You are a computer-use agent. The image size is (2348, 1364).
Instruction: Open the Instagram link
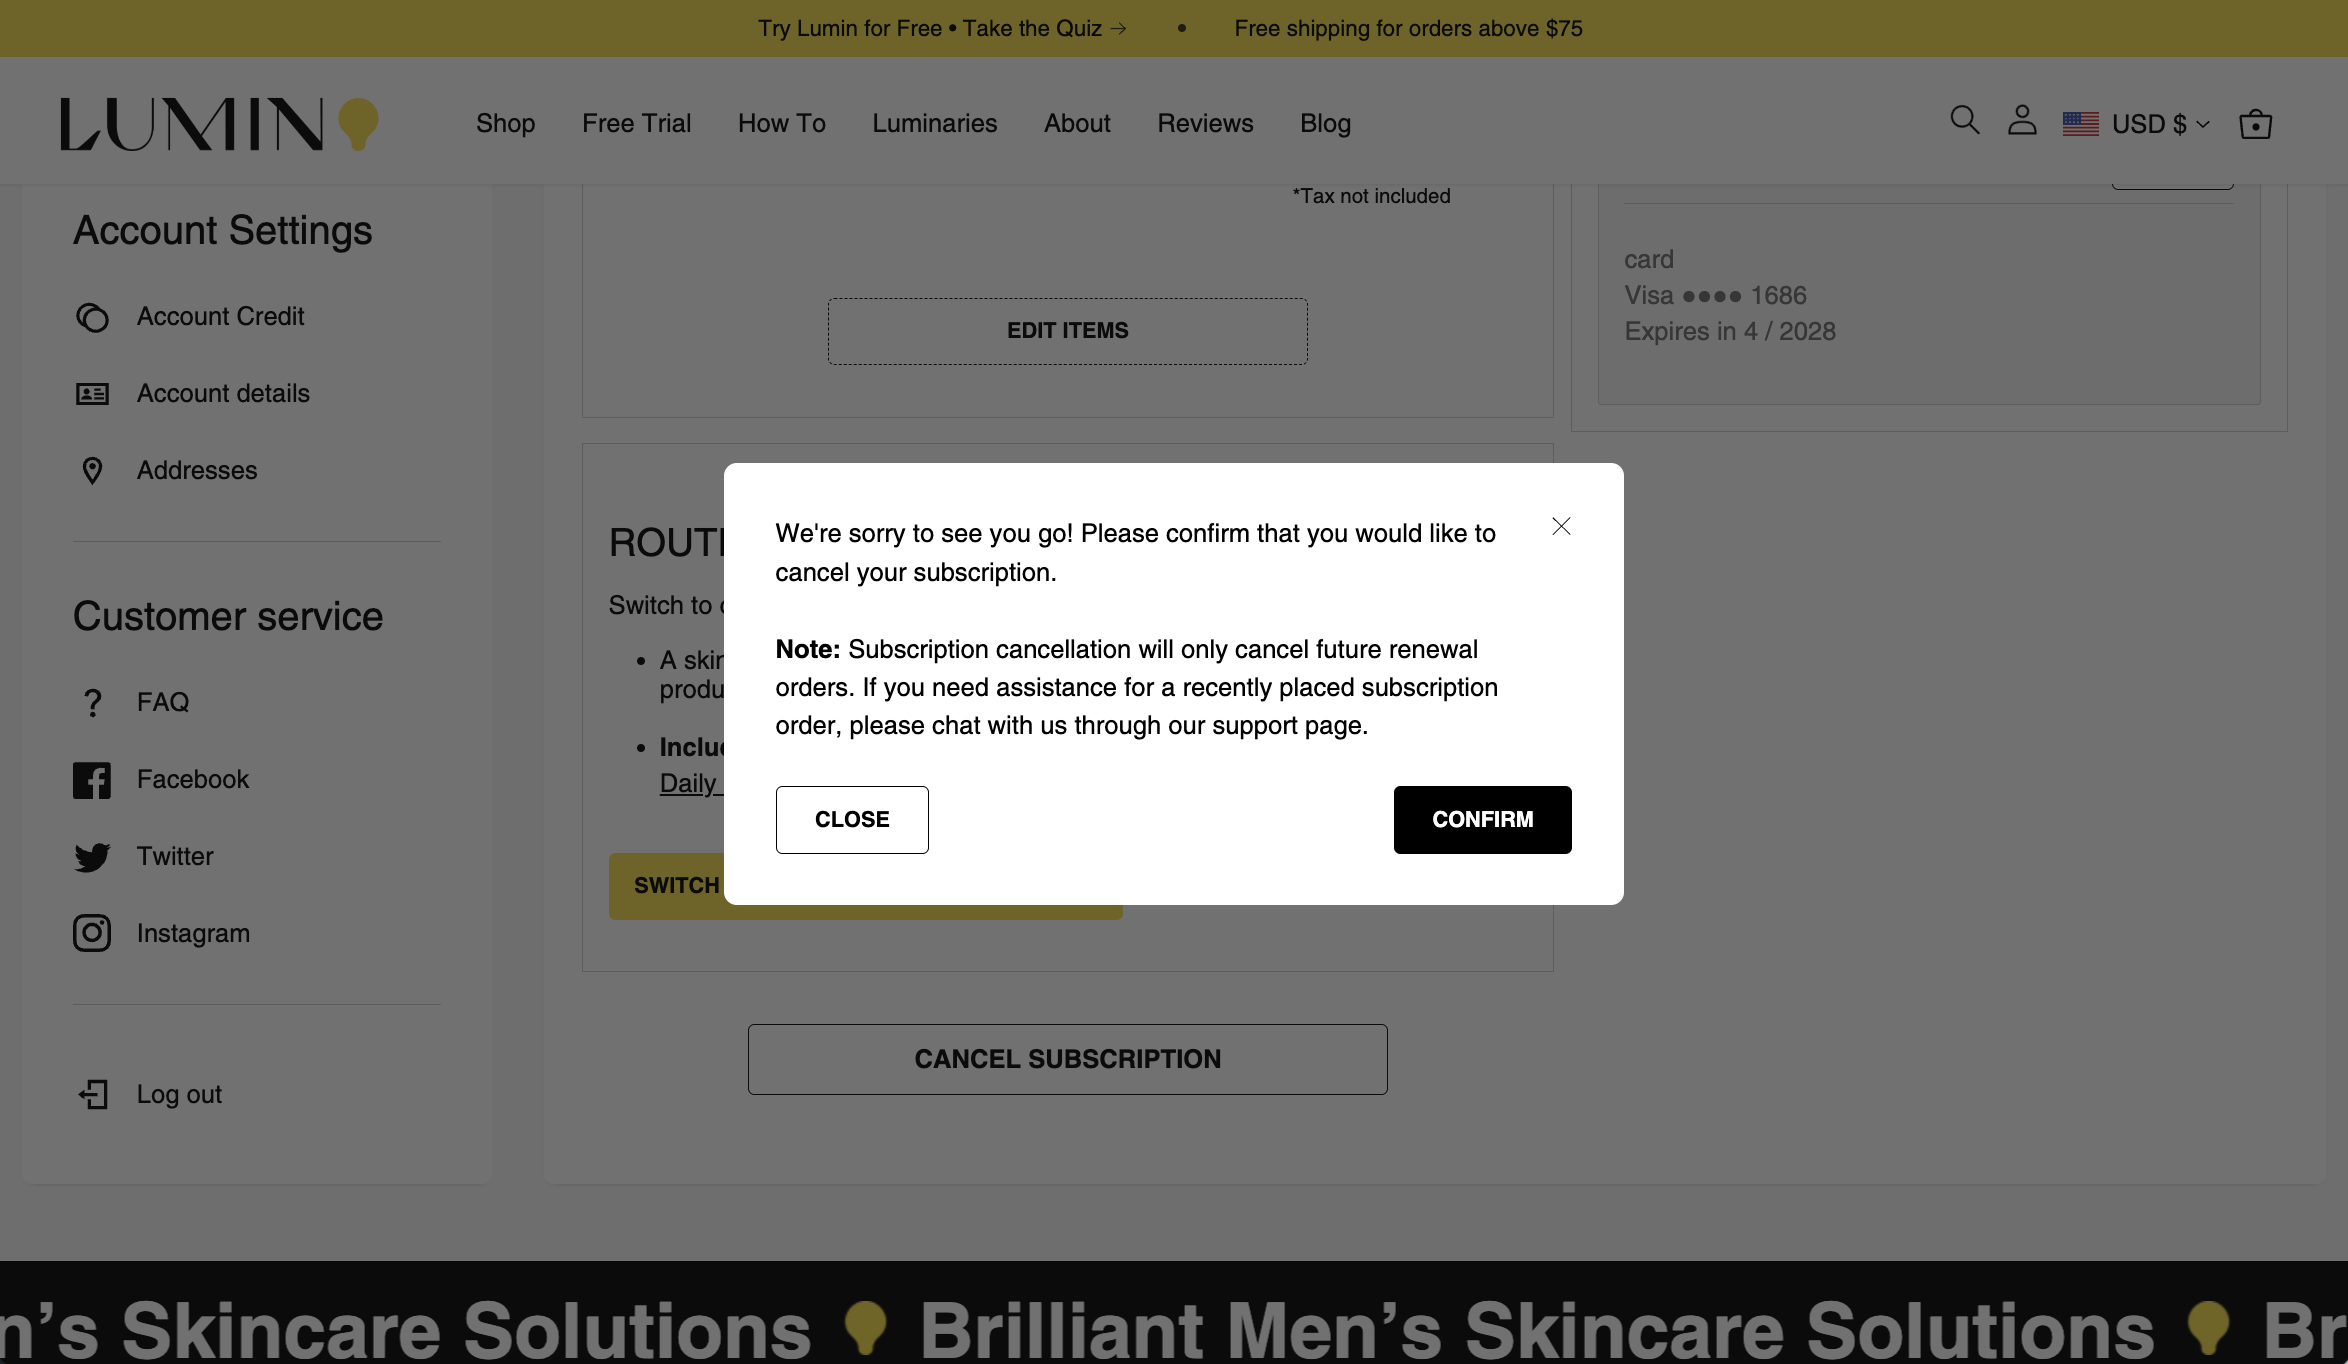[193, 934]
